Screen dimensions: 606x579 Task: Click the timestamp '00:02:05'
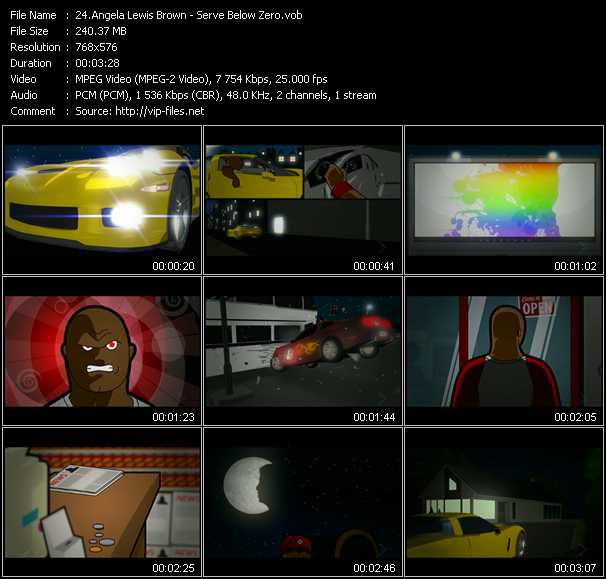(x=575, y=417)
